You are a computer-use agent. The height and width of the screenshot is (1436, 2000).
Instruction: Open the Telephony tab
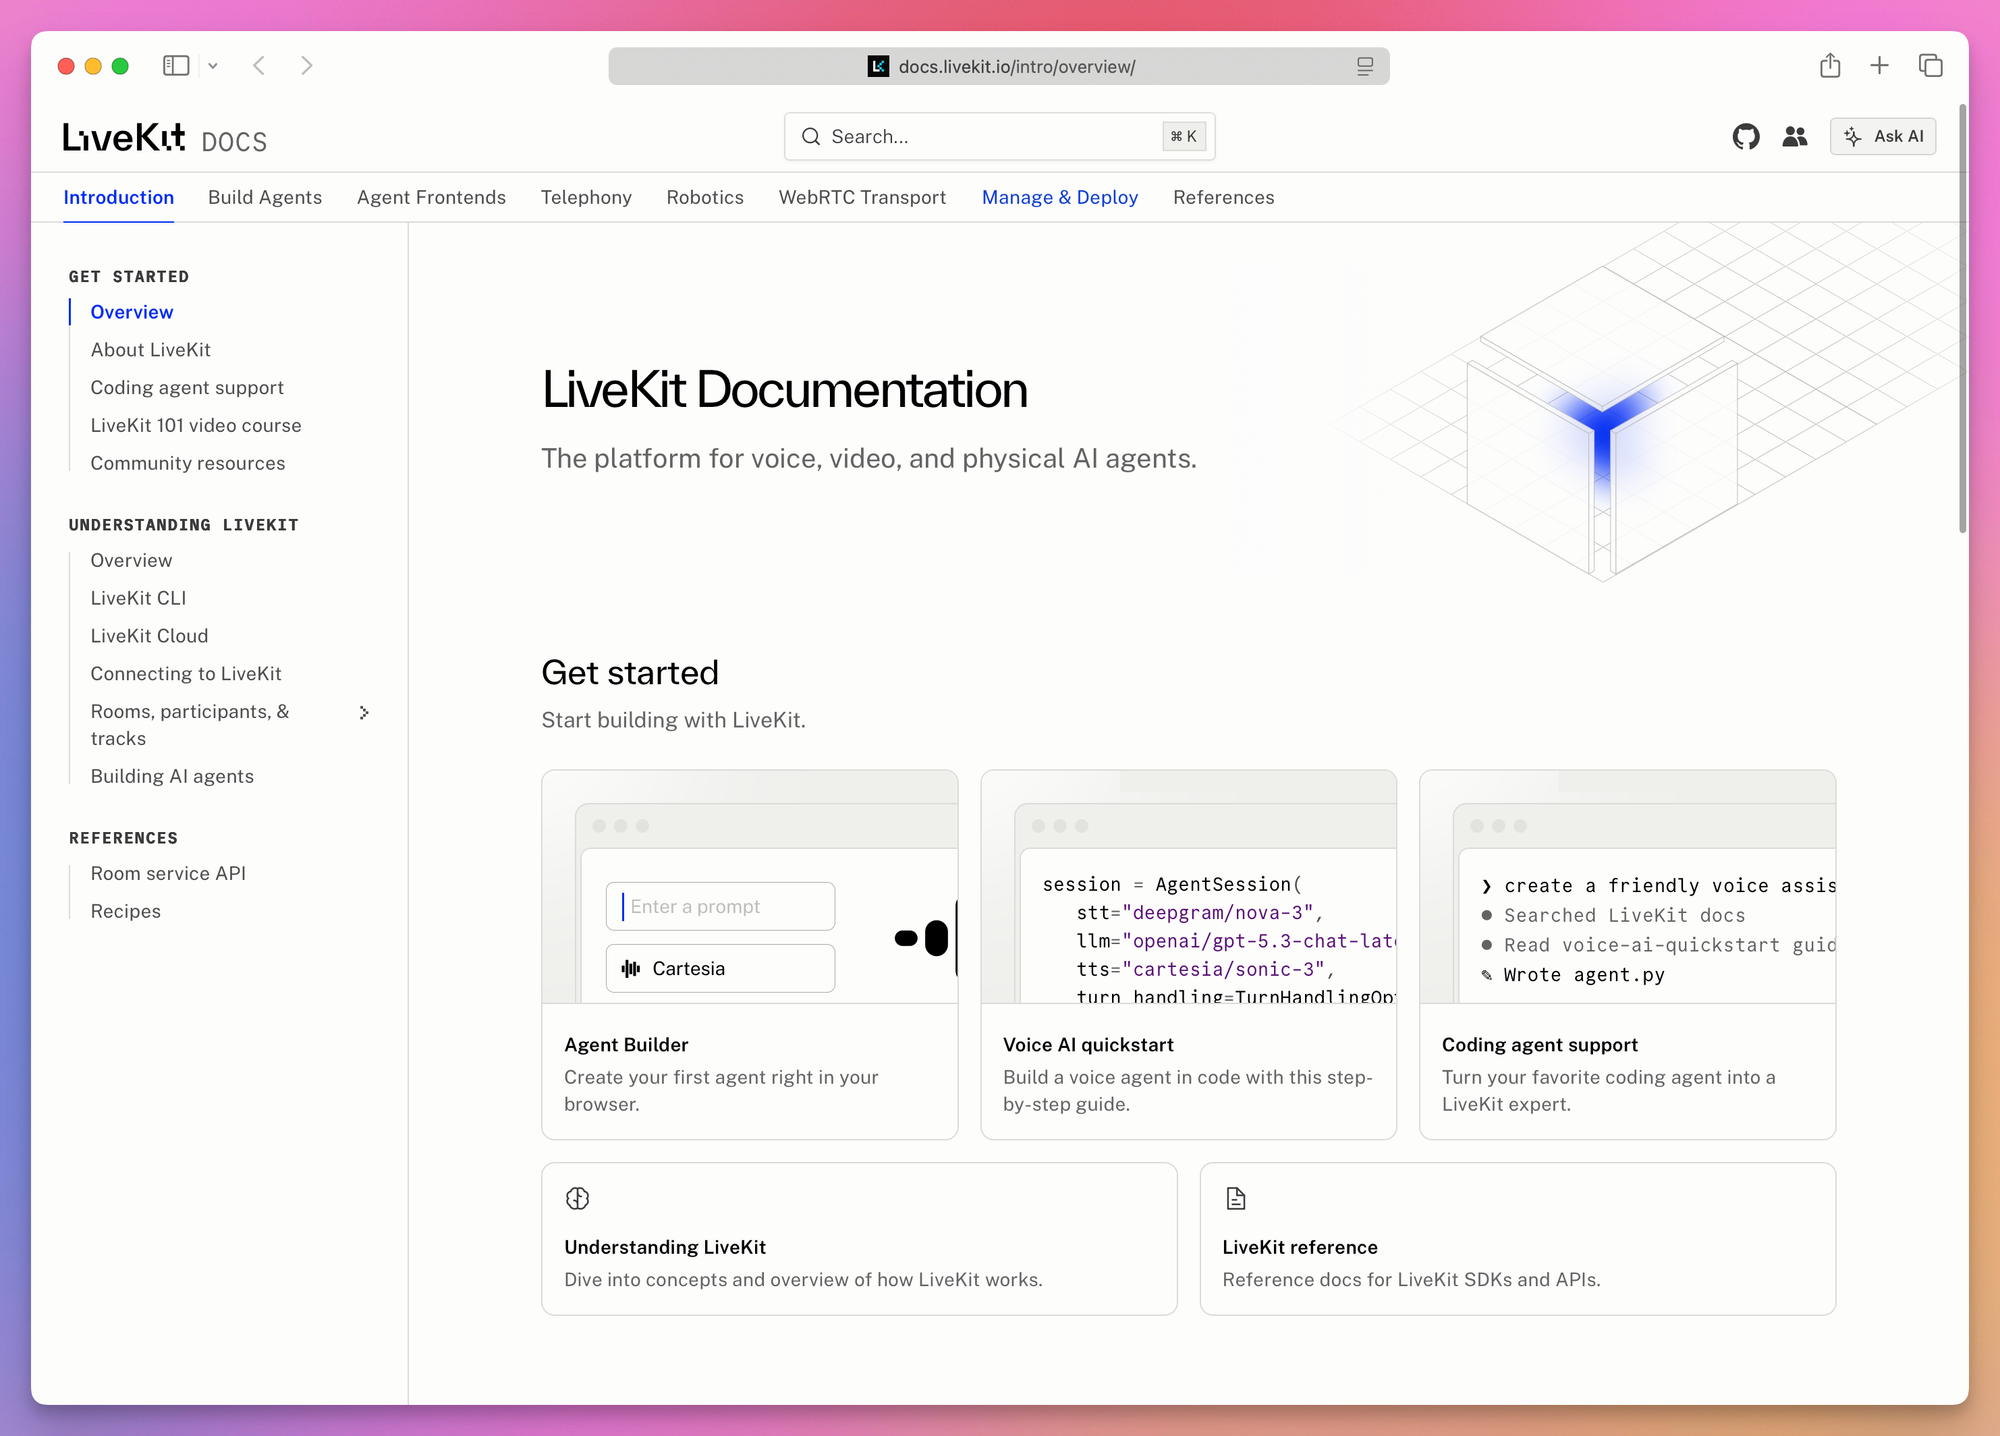pyautogui.click(x=586, y=198)
